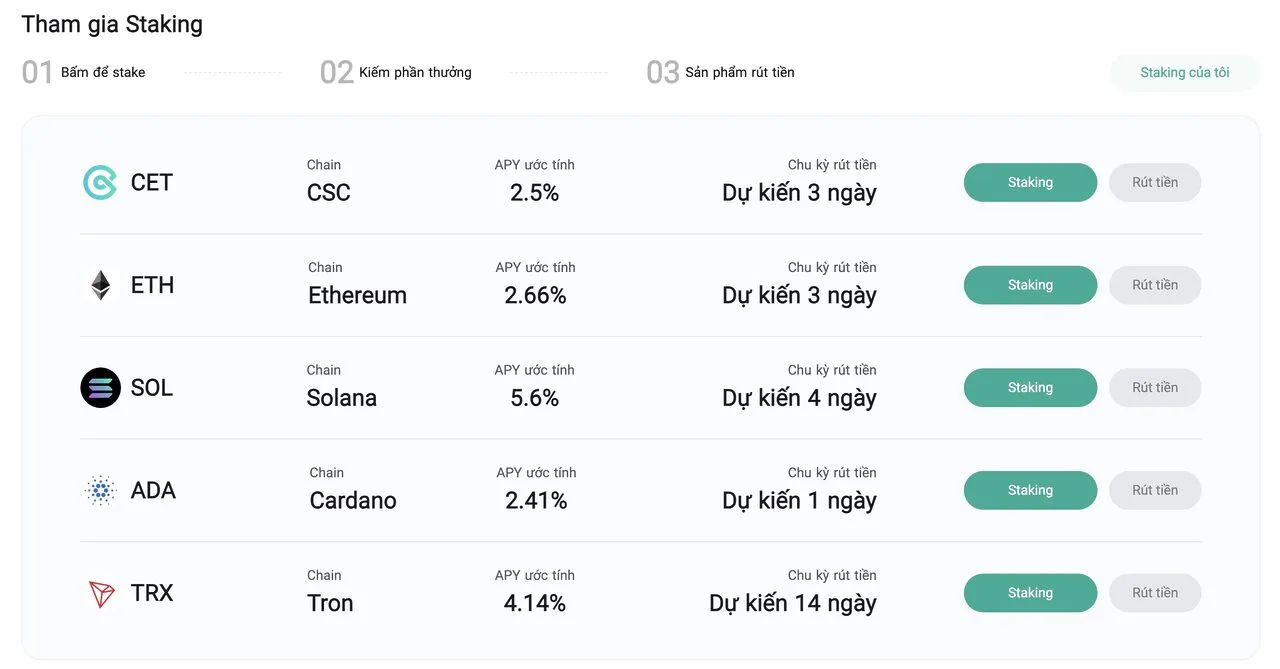Select 'Rút tiền' for ADA Cardano

[x=1154, y=491]
